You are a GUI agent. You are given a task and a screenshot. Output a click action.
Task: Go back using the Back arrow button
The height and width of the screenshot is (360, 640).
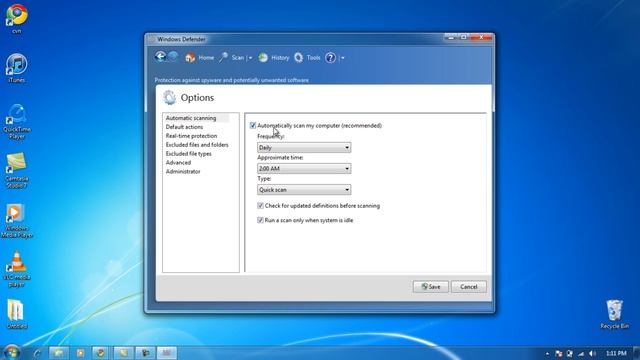point(160,57)
